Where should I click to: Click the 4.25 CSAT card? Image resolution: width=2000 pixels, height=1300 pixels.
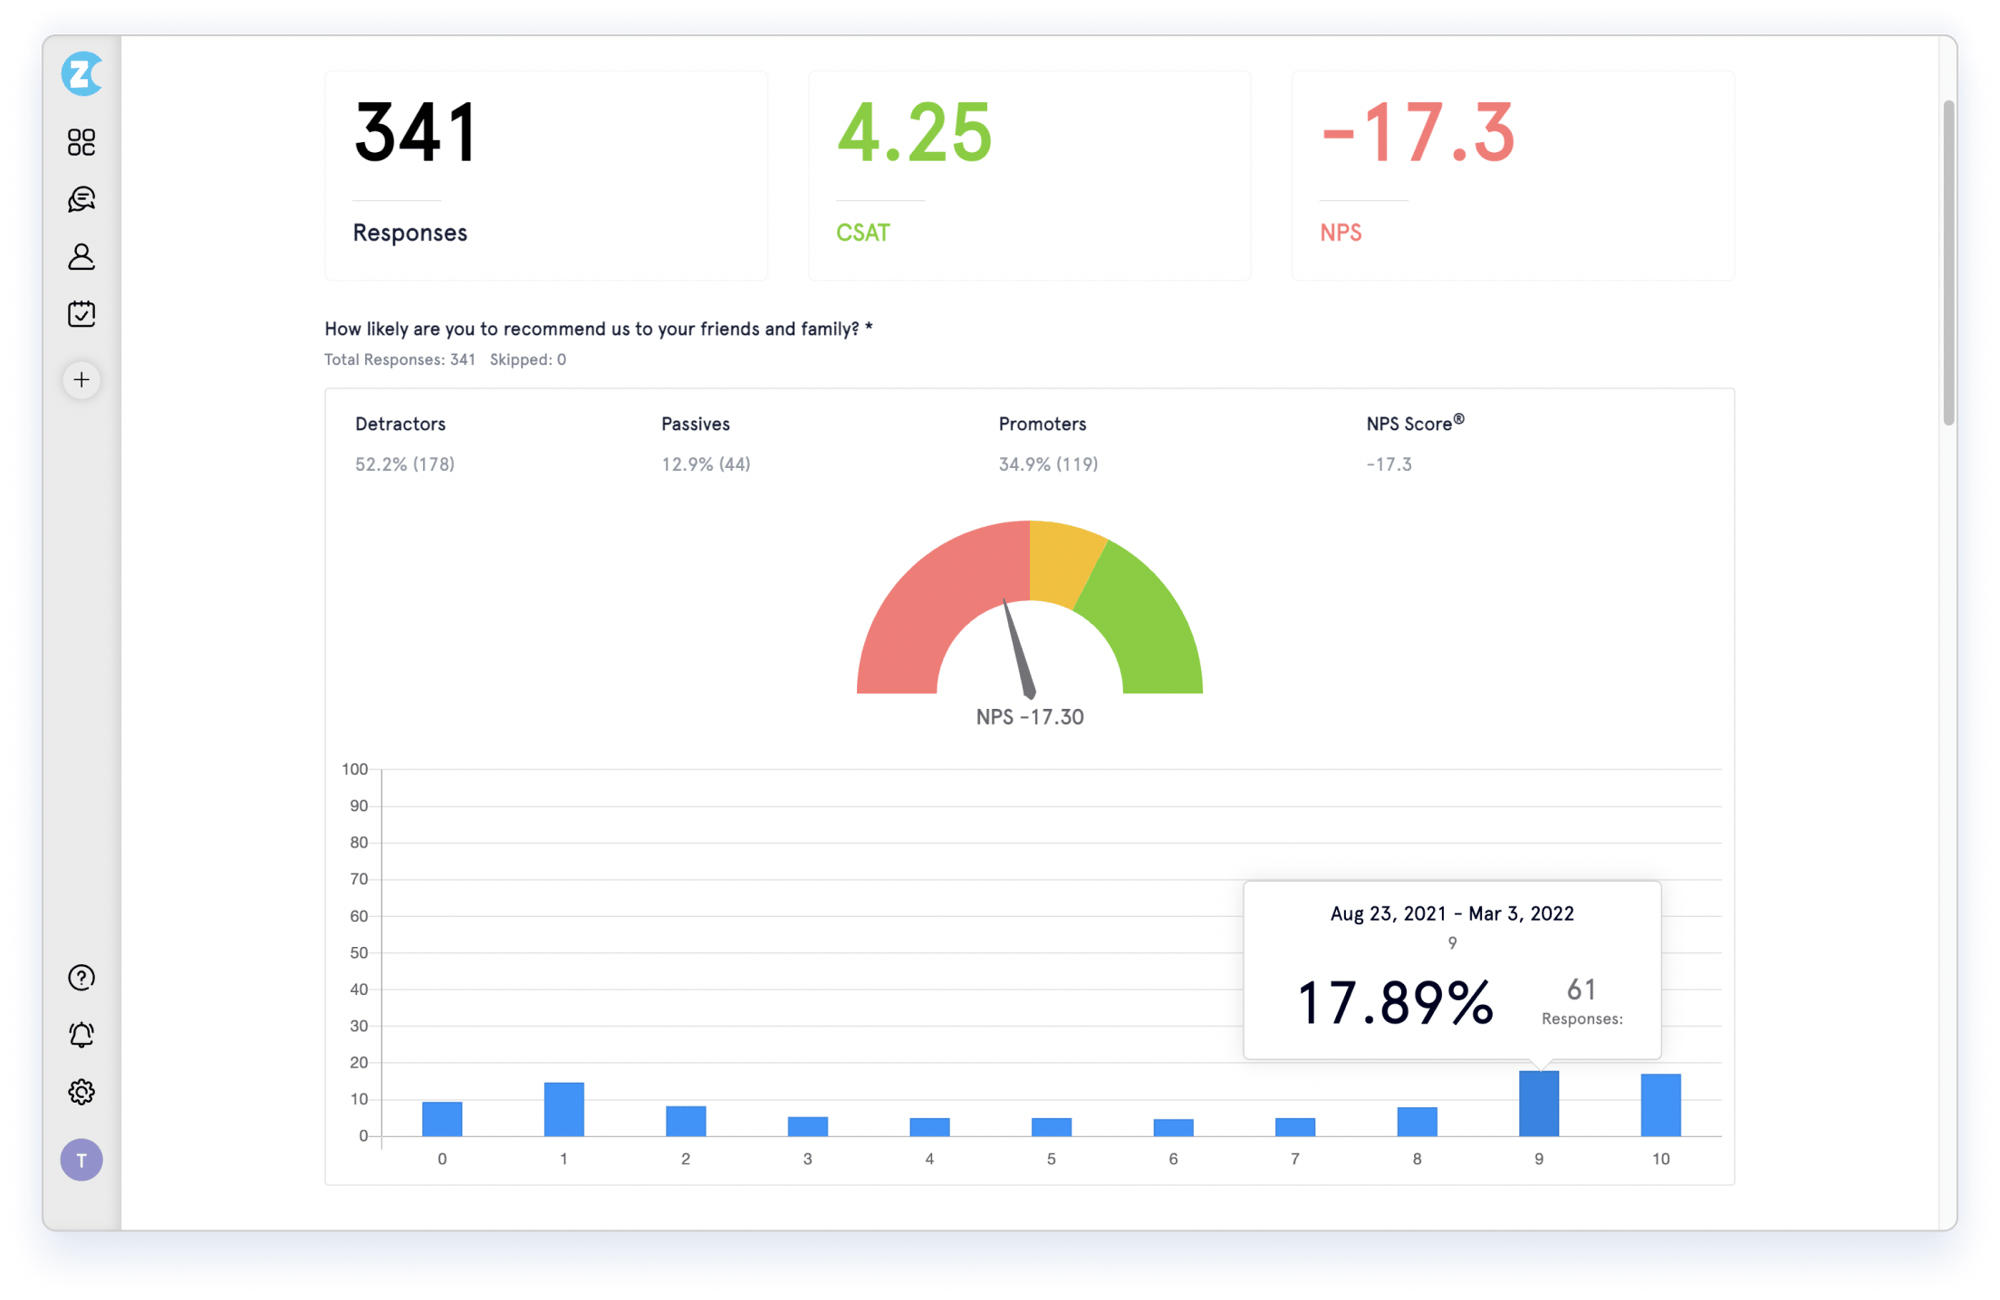click(x=1029, y=176)
